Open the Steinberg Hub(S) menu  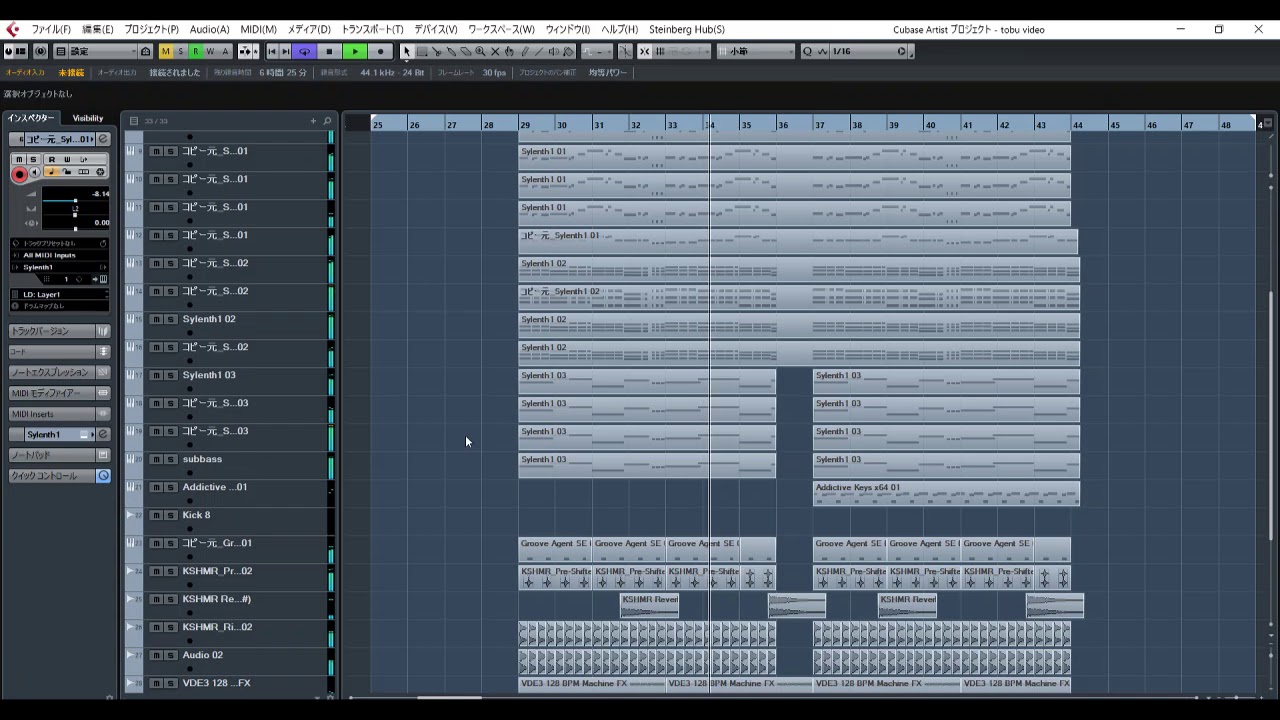tap(687, 29)
